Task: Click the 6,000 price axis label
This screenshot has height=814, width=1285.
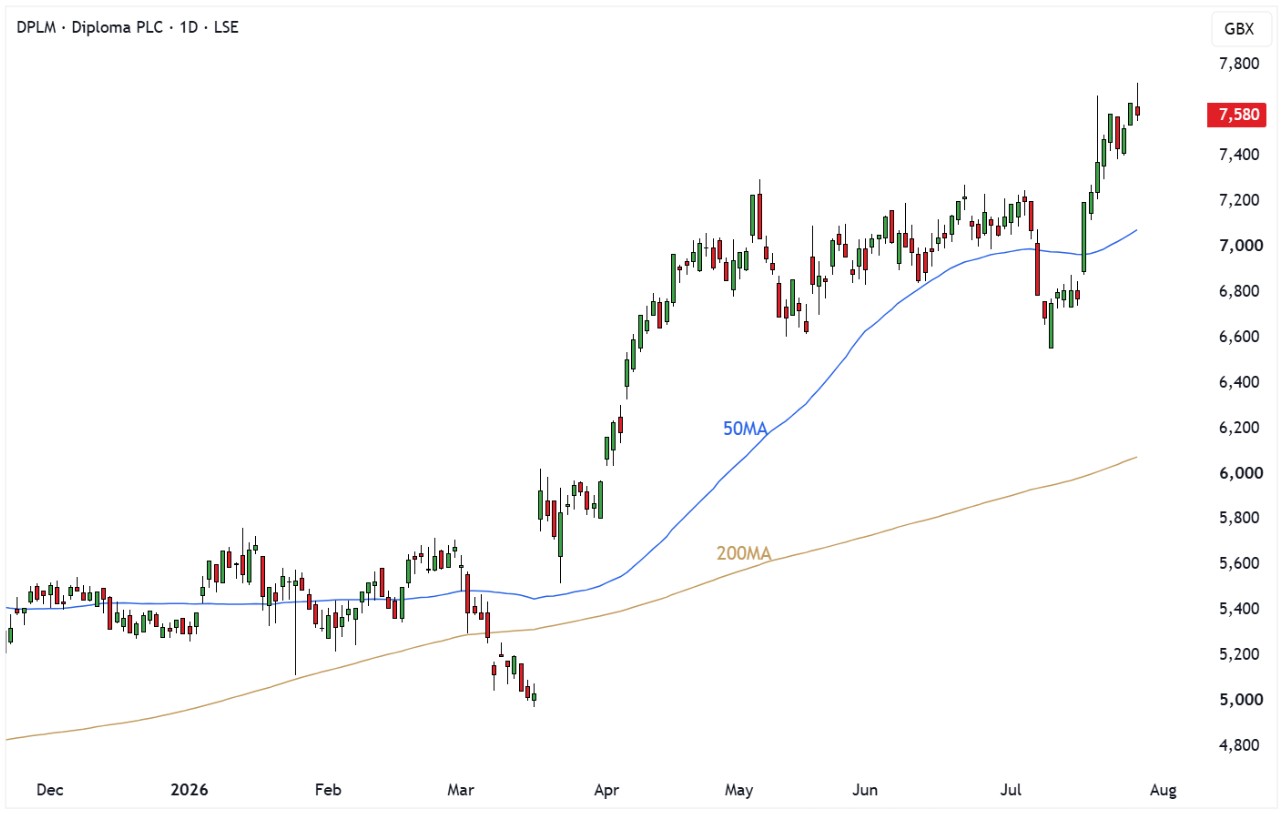Action: point(1238,473)
